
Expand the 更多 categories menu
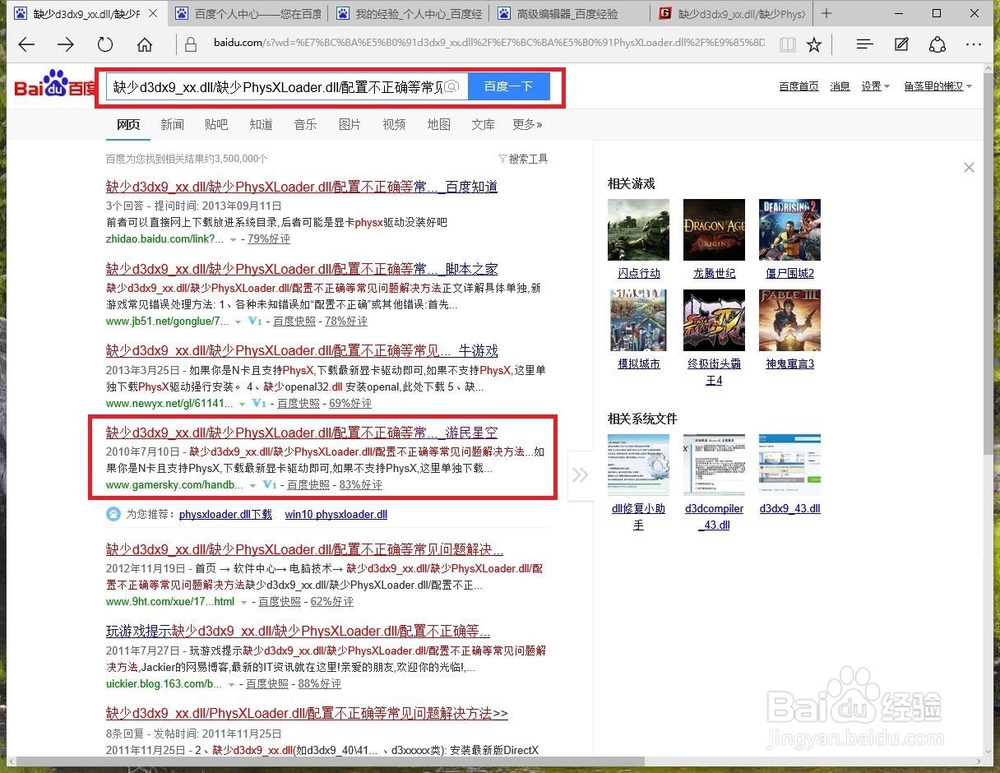point(527,124)
